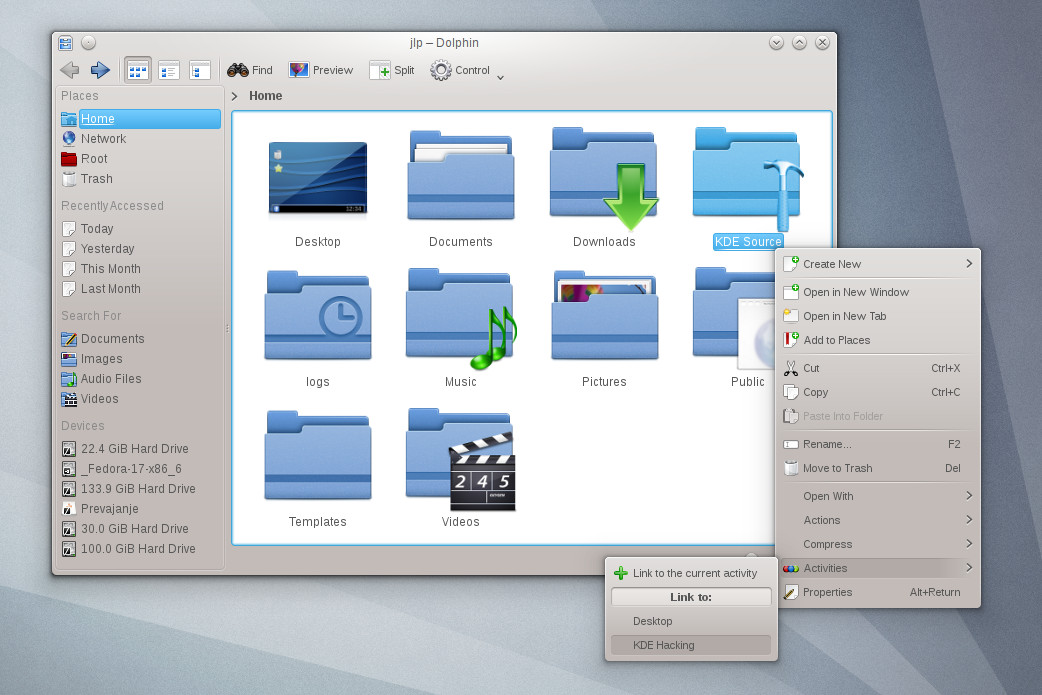Open Trash in Places panel
Viewport: 1042px width, 695px height.
140,179
